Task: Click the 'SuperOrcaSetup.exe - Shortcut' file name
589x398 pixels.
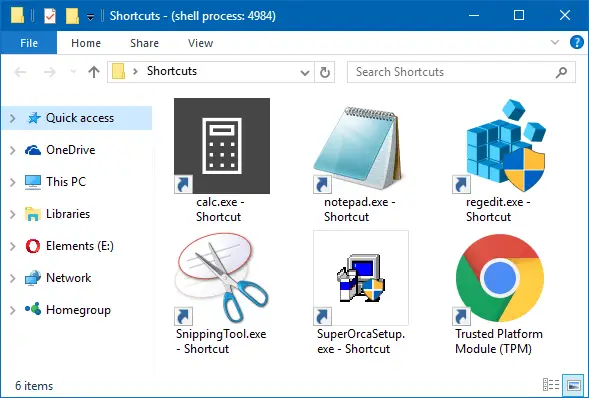Action: coord(361,341)
